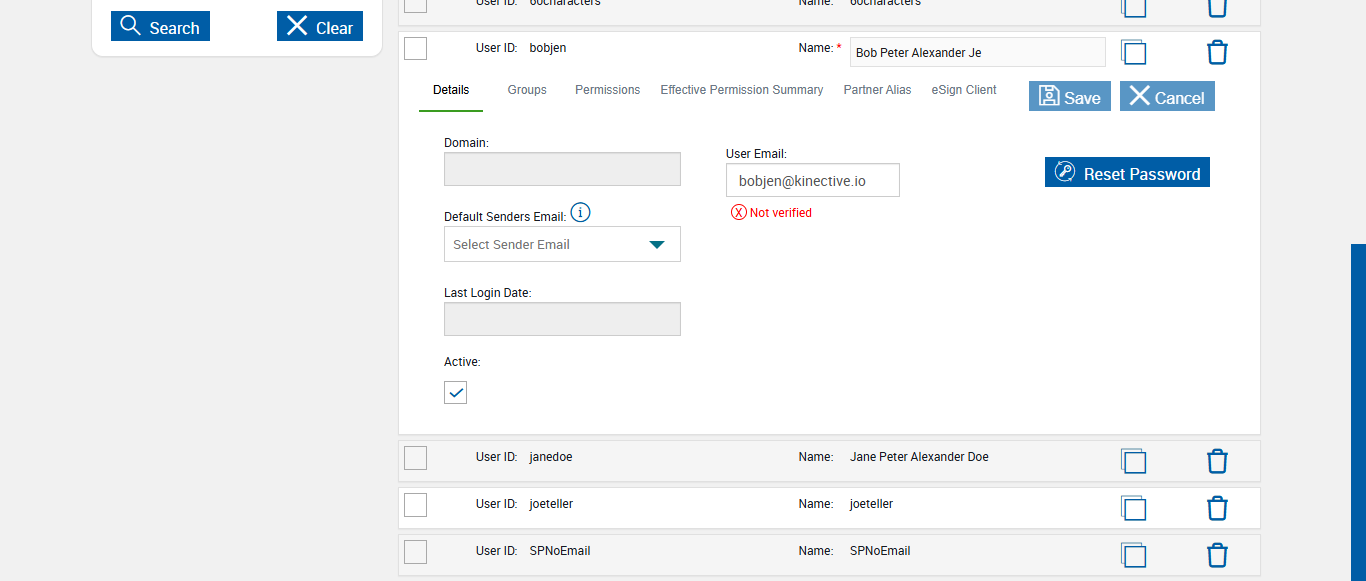Edit the User Email field
This screenshot has height=581, width=1366.
812,181
